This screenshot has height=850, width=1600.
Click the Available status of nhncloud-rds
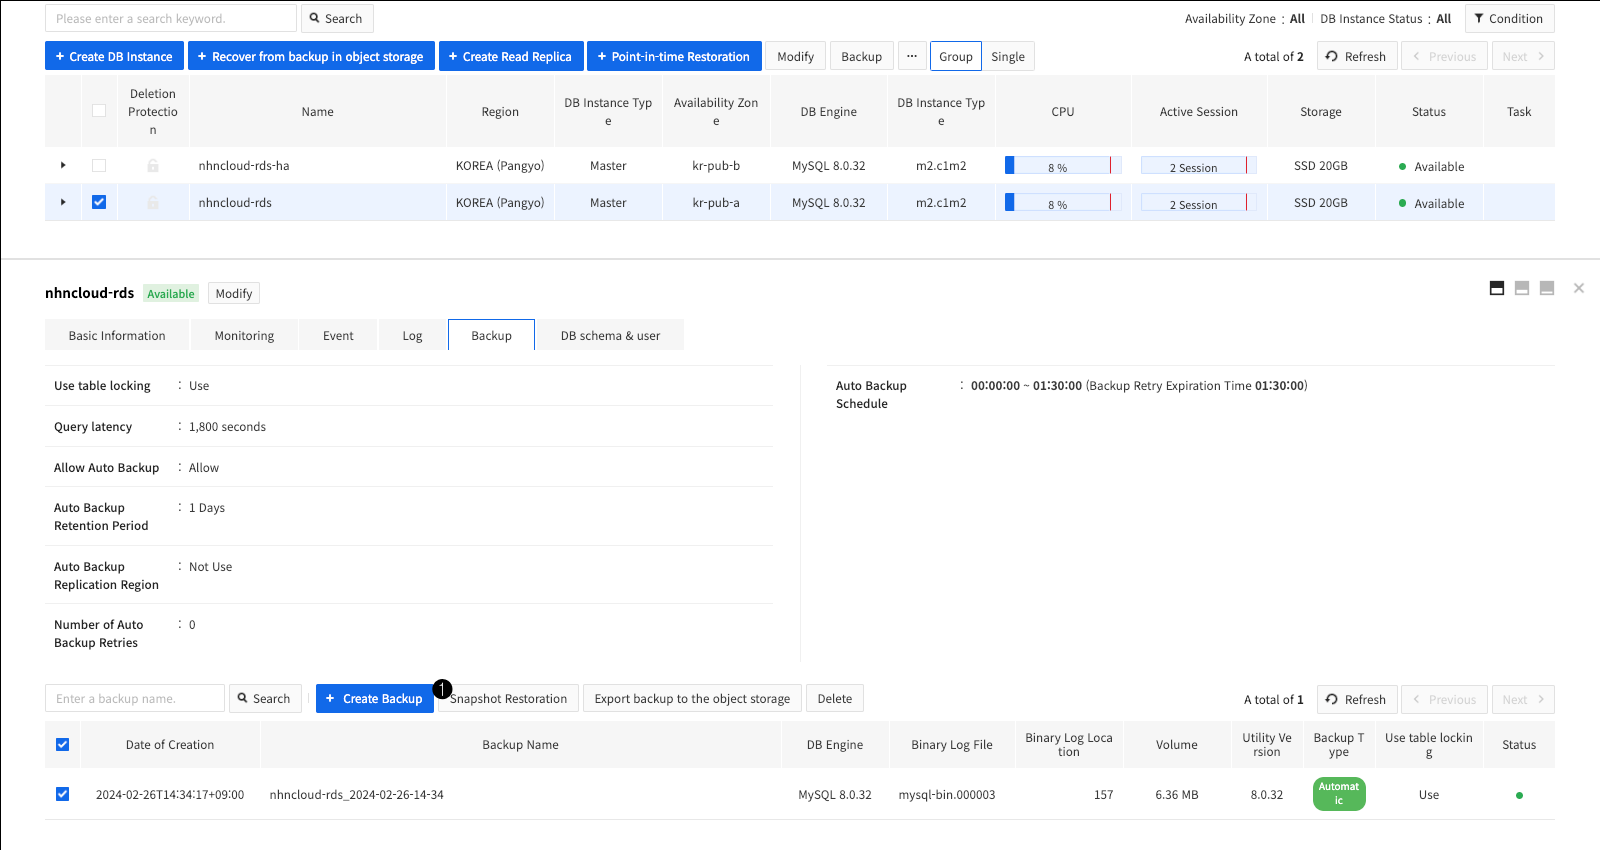coord(1431,204)
